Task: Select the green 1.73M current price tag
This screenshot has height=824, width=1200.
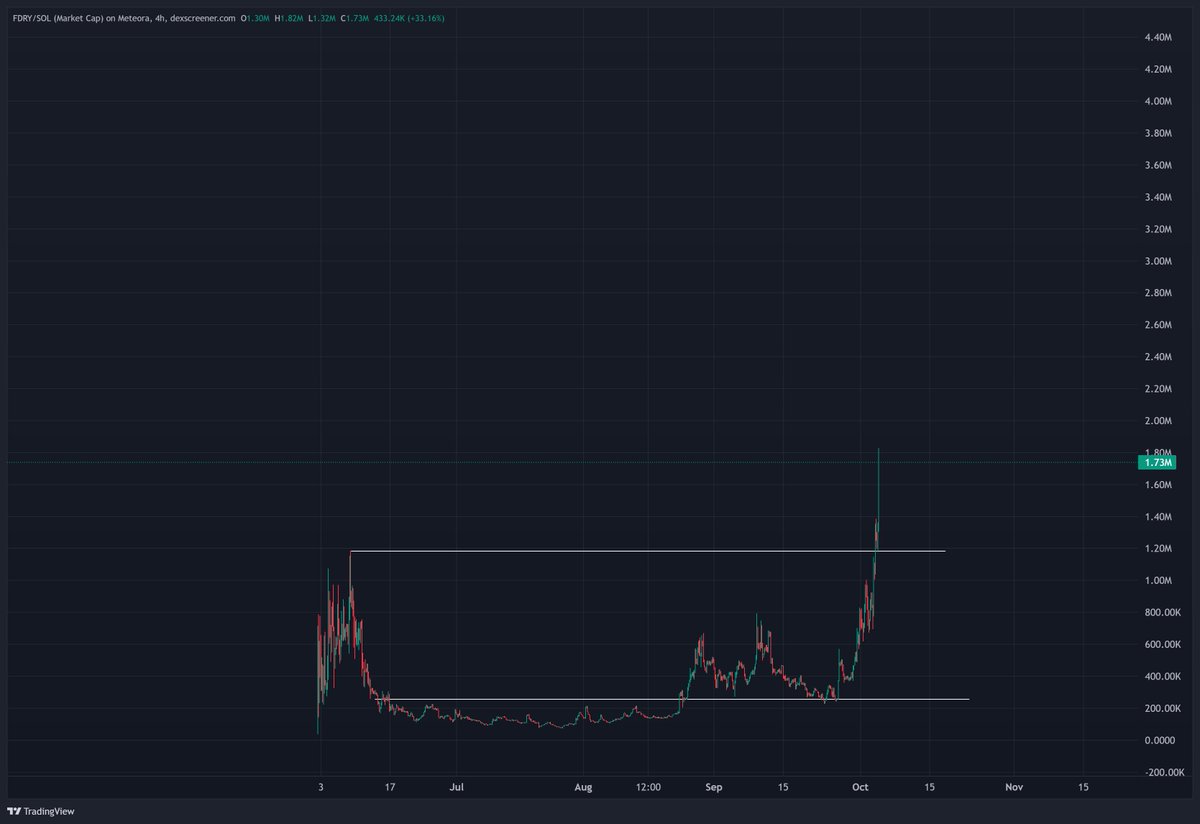Action: [x=1155, y=462]
